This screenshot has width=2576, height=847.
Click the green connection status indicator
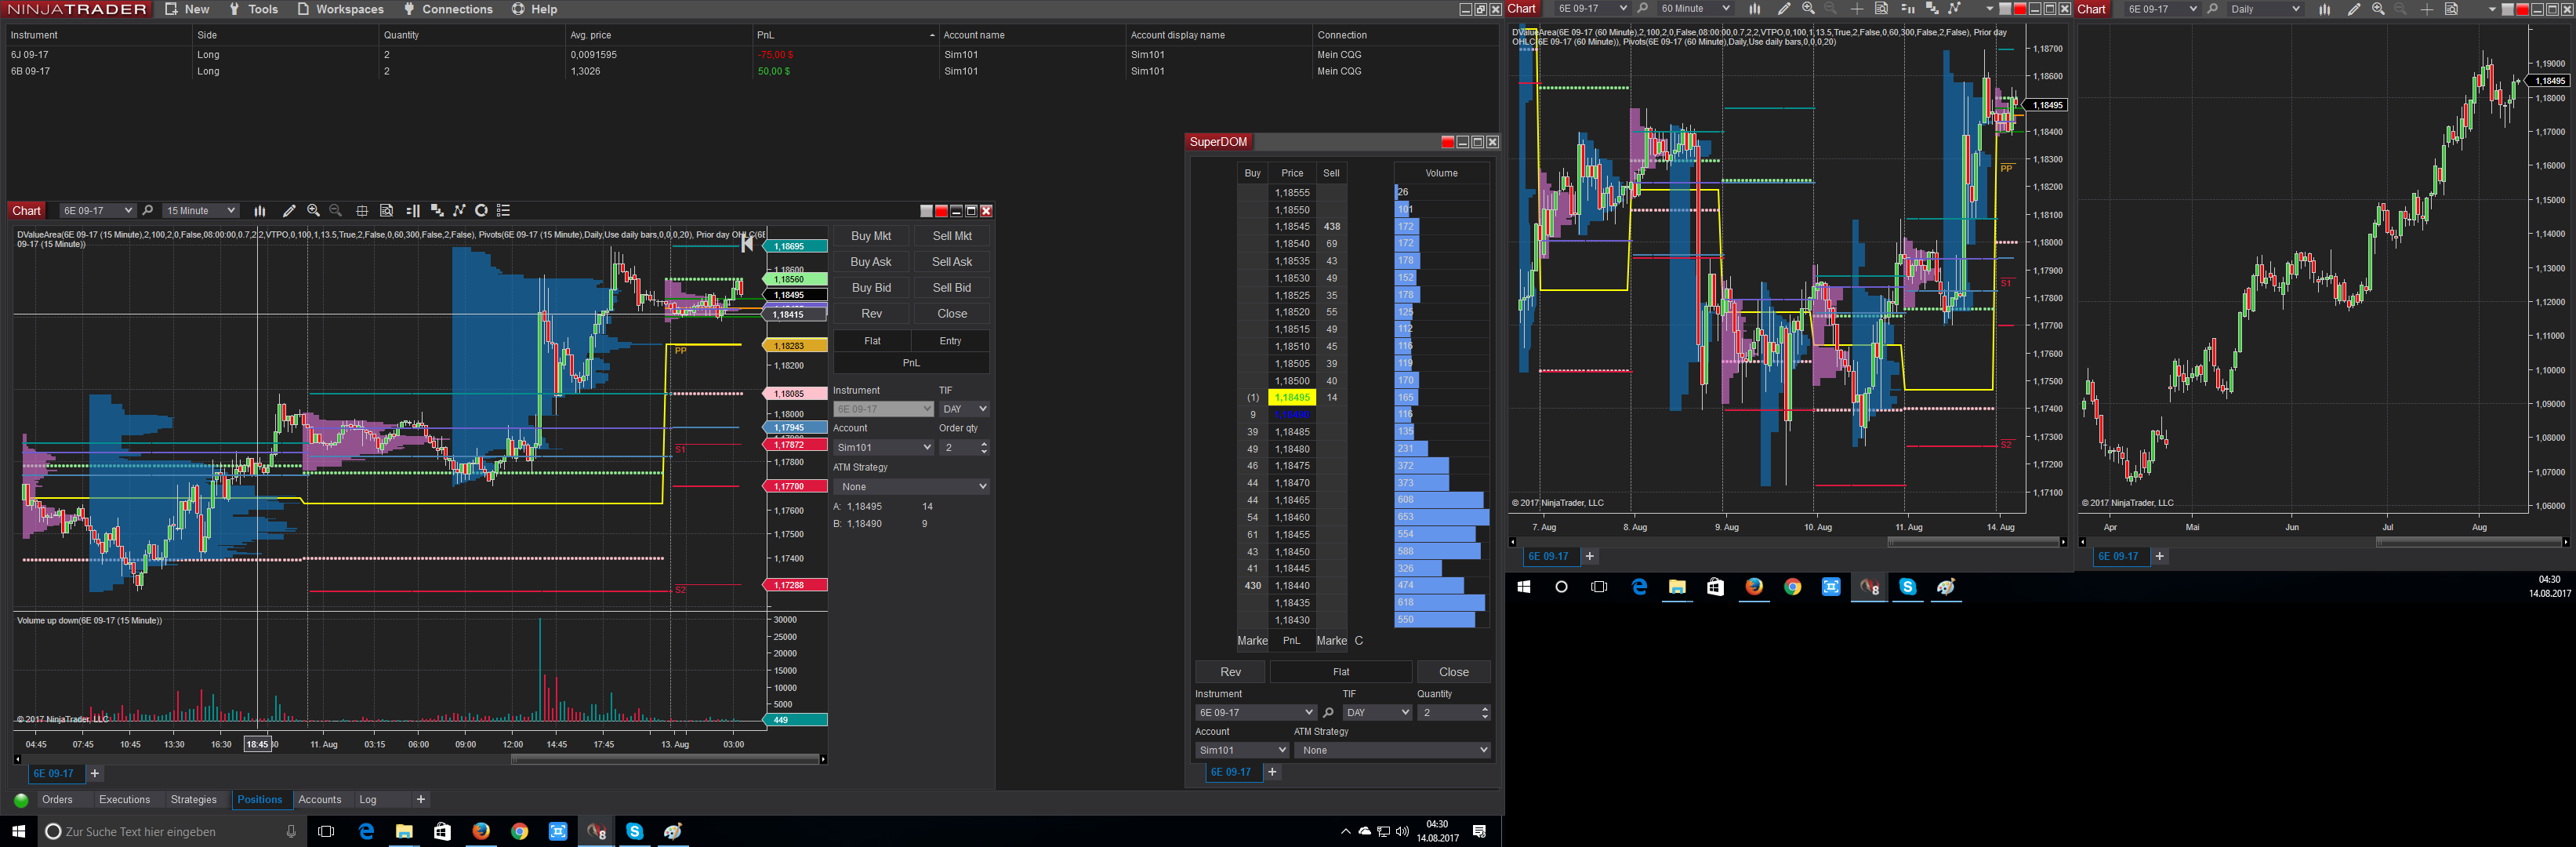point(21,800)
